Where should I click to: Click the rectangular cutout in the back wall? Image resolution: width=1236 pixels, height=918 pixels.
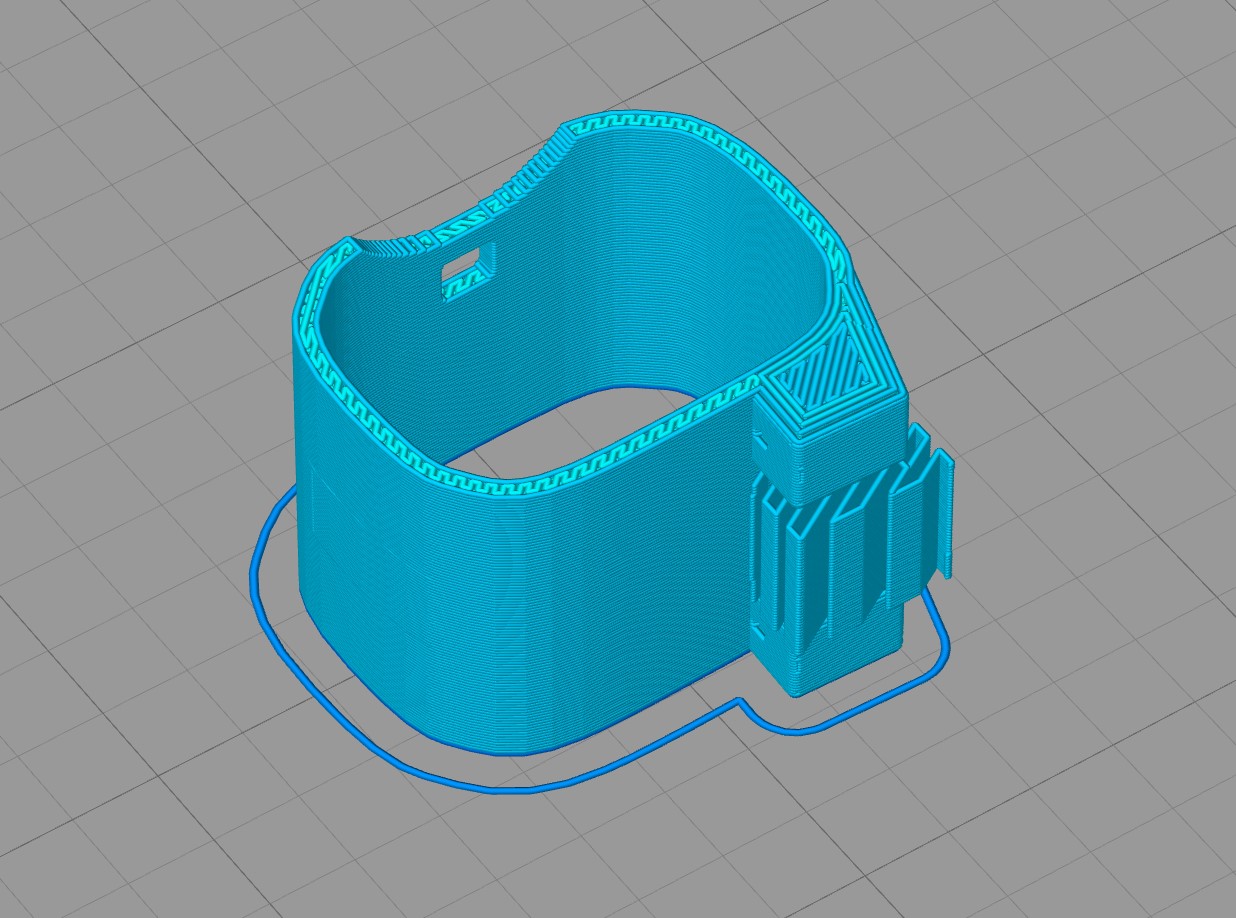pos(466,270)
